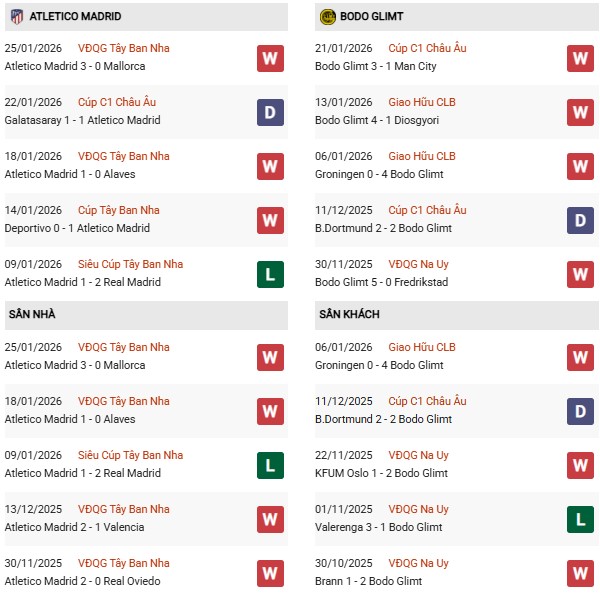Select the Deportivo 0-1 Atletico Madrid result
600x594 pixels.
pyautogui.click(x=76, y=228)
